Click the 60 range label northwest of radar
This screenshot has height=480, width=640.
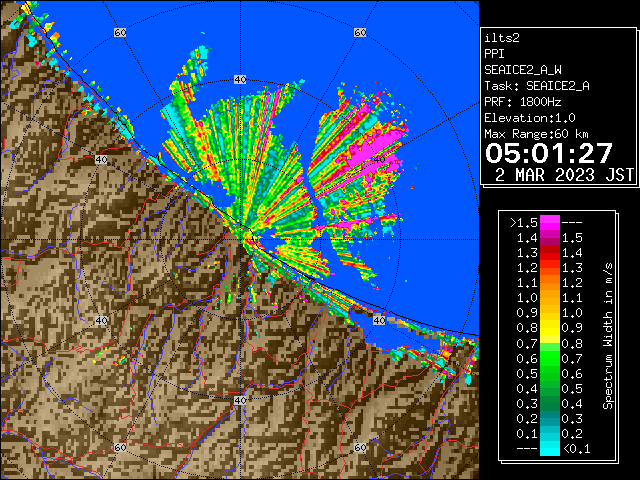click(120, 32)
